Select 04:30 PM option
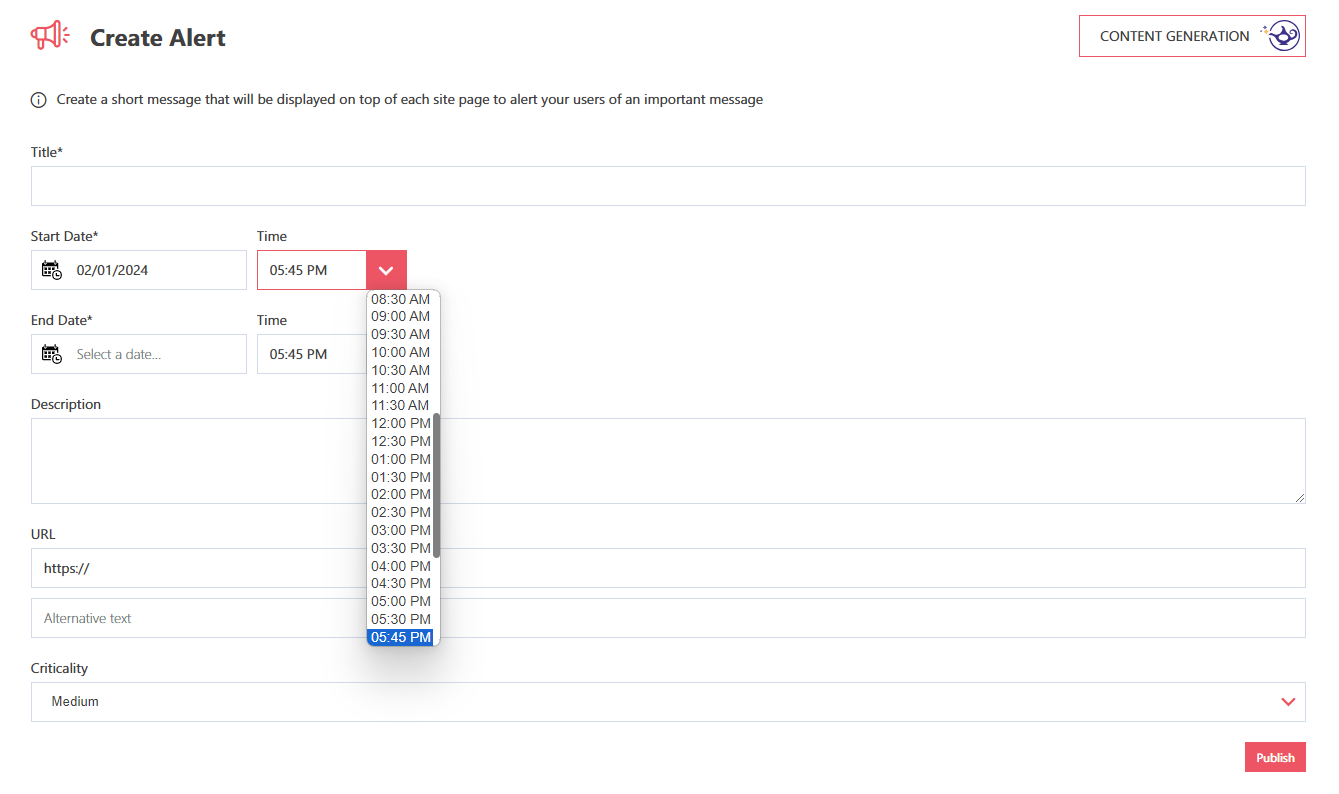The width and height of the screenshot is (1339, 794). tap(400, 583)
